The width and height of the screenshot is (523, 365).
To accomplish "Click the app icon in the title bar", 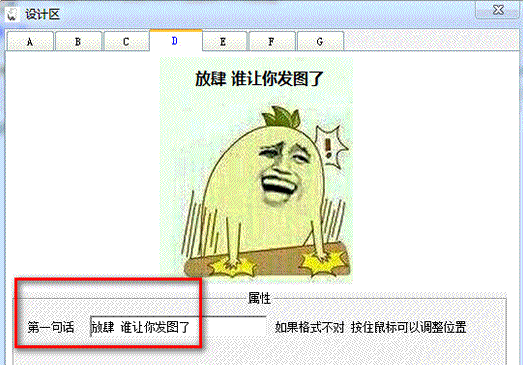I will click(12, 14).
